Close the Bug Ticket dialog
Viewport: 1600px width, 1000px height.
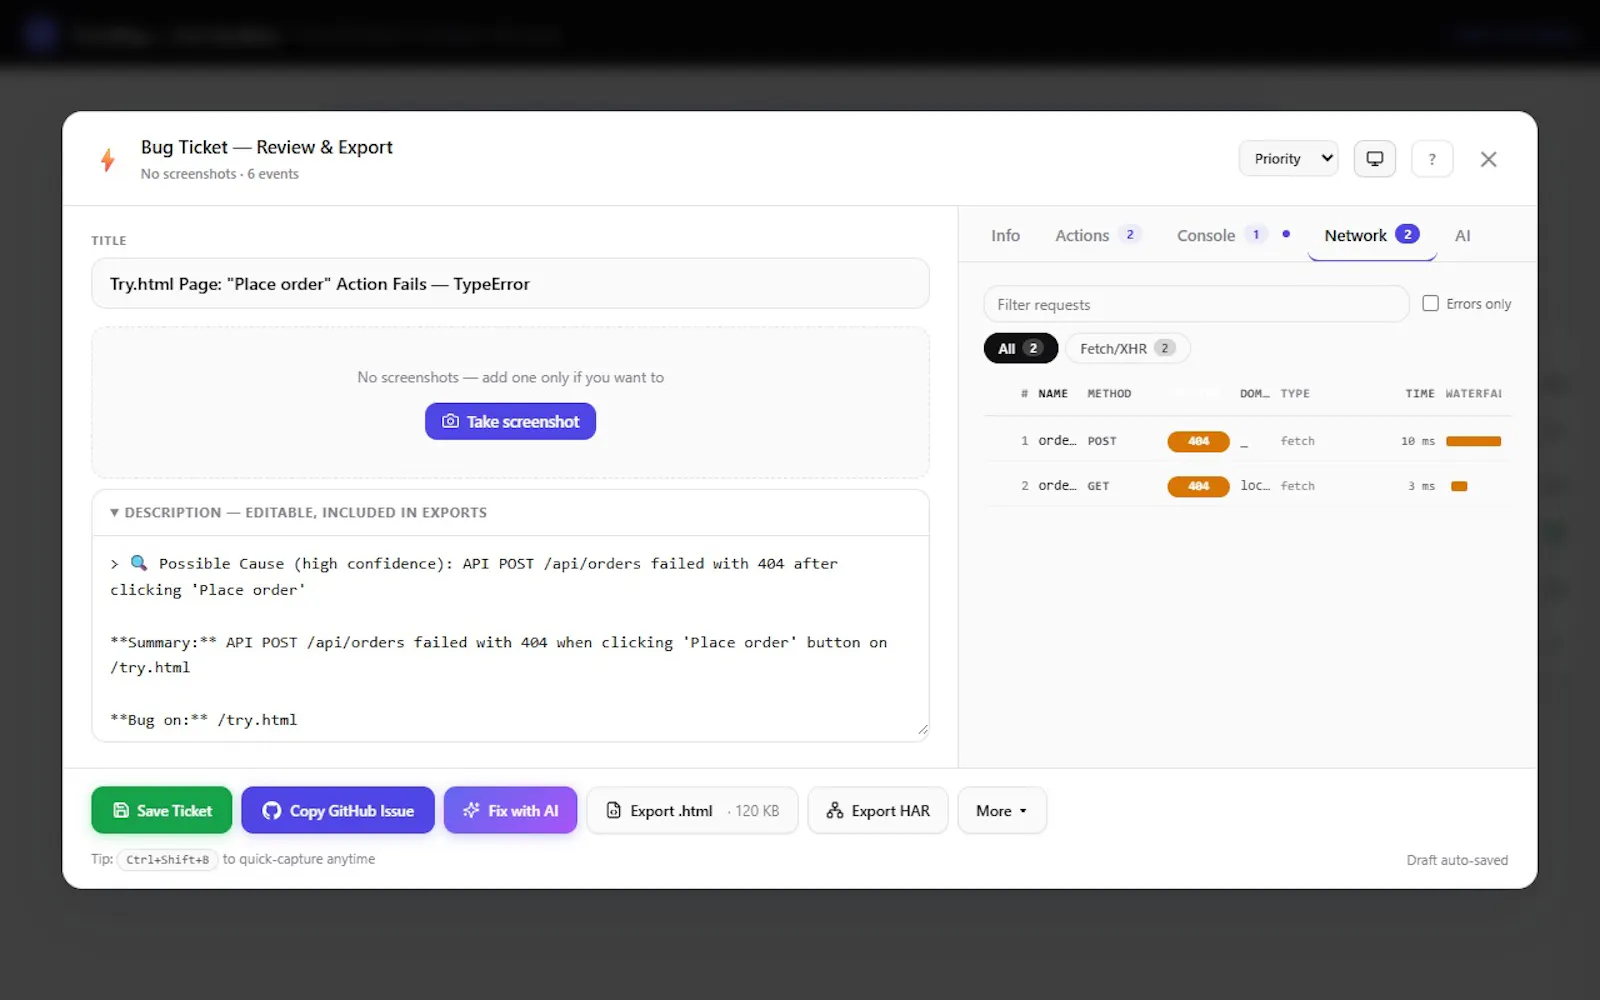click(x=1488, y=159)
